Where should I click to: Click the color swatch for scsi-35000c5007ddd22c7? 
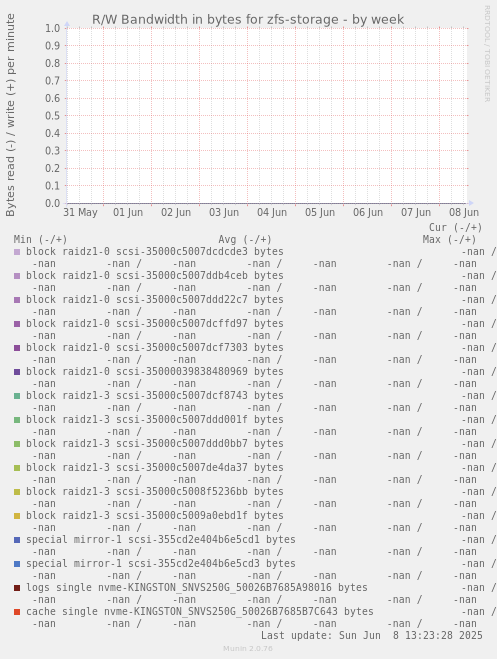pos(17,300)
